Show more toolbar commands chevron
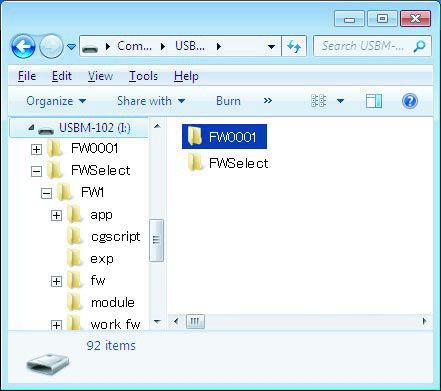Viewport: 441px width, 391px height. pos(268,101)
